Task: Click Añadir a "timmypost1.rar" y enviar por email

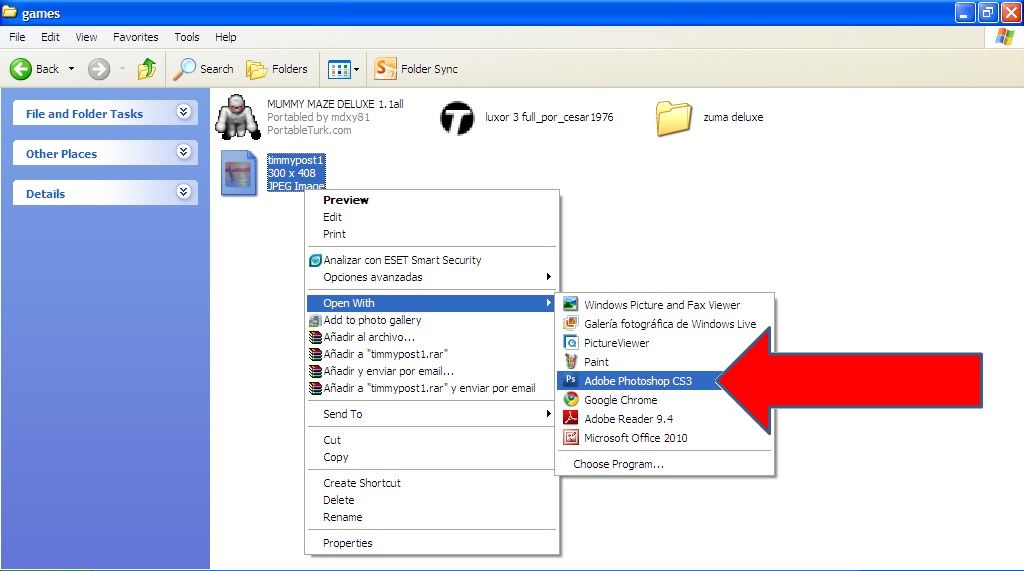Action: (x=432, y=388)
